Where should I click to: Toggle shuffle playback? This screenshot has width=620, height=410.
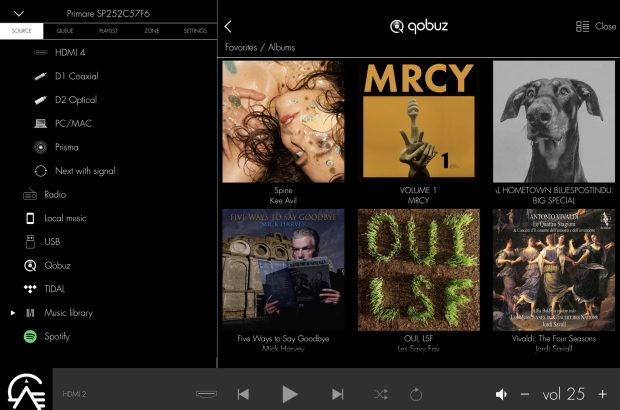point(381,394)
